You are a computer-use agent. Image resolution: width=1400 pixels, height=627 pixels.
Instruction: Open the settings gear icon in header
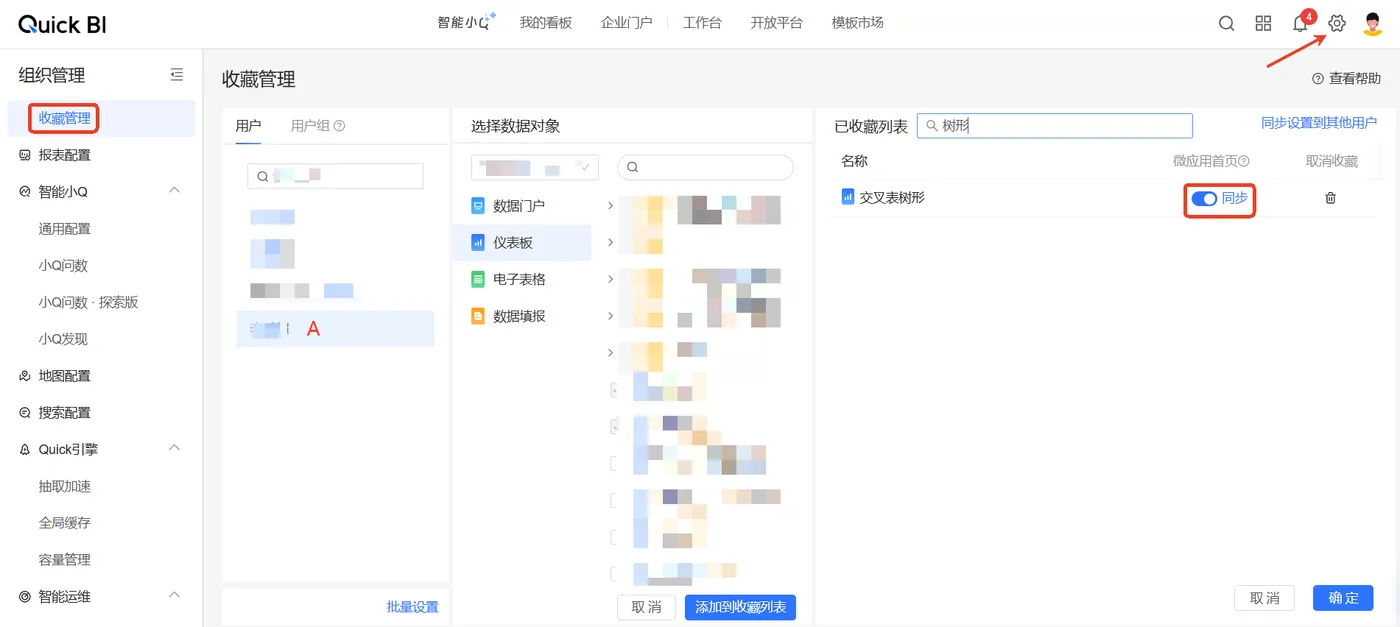[1337, 24]
